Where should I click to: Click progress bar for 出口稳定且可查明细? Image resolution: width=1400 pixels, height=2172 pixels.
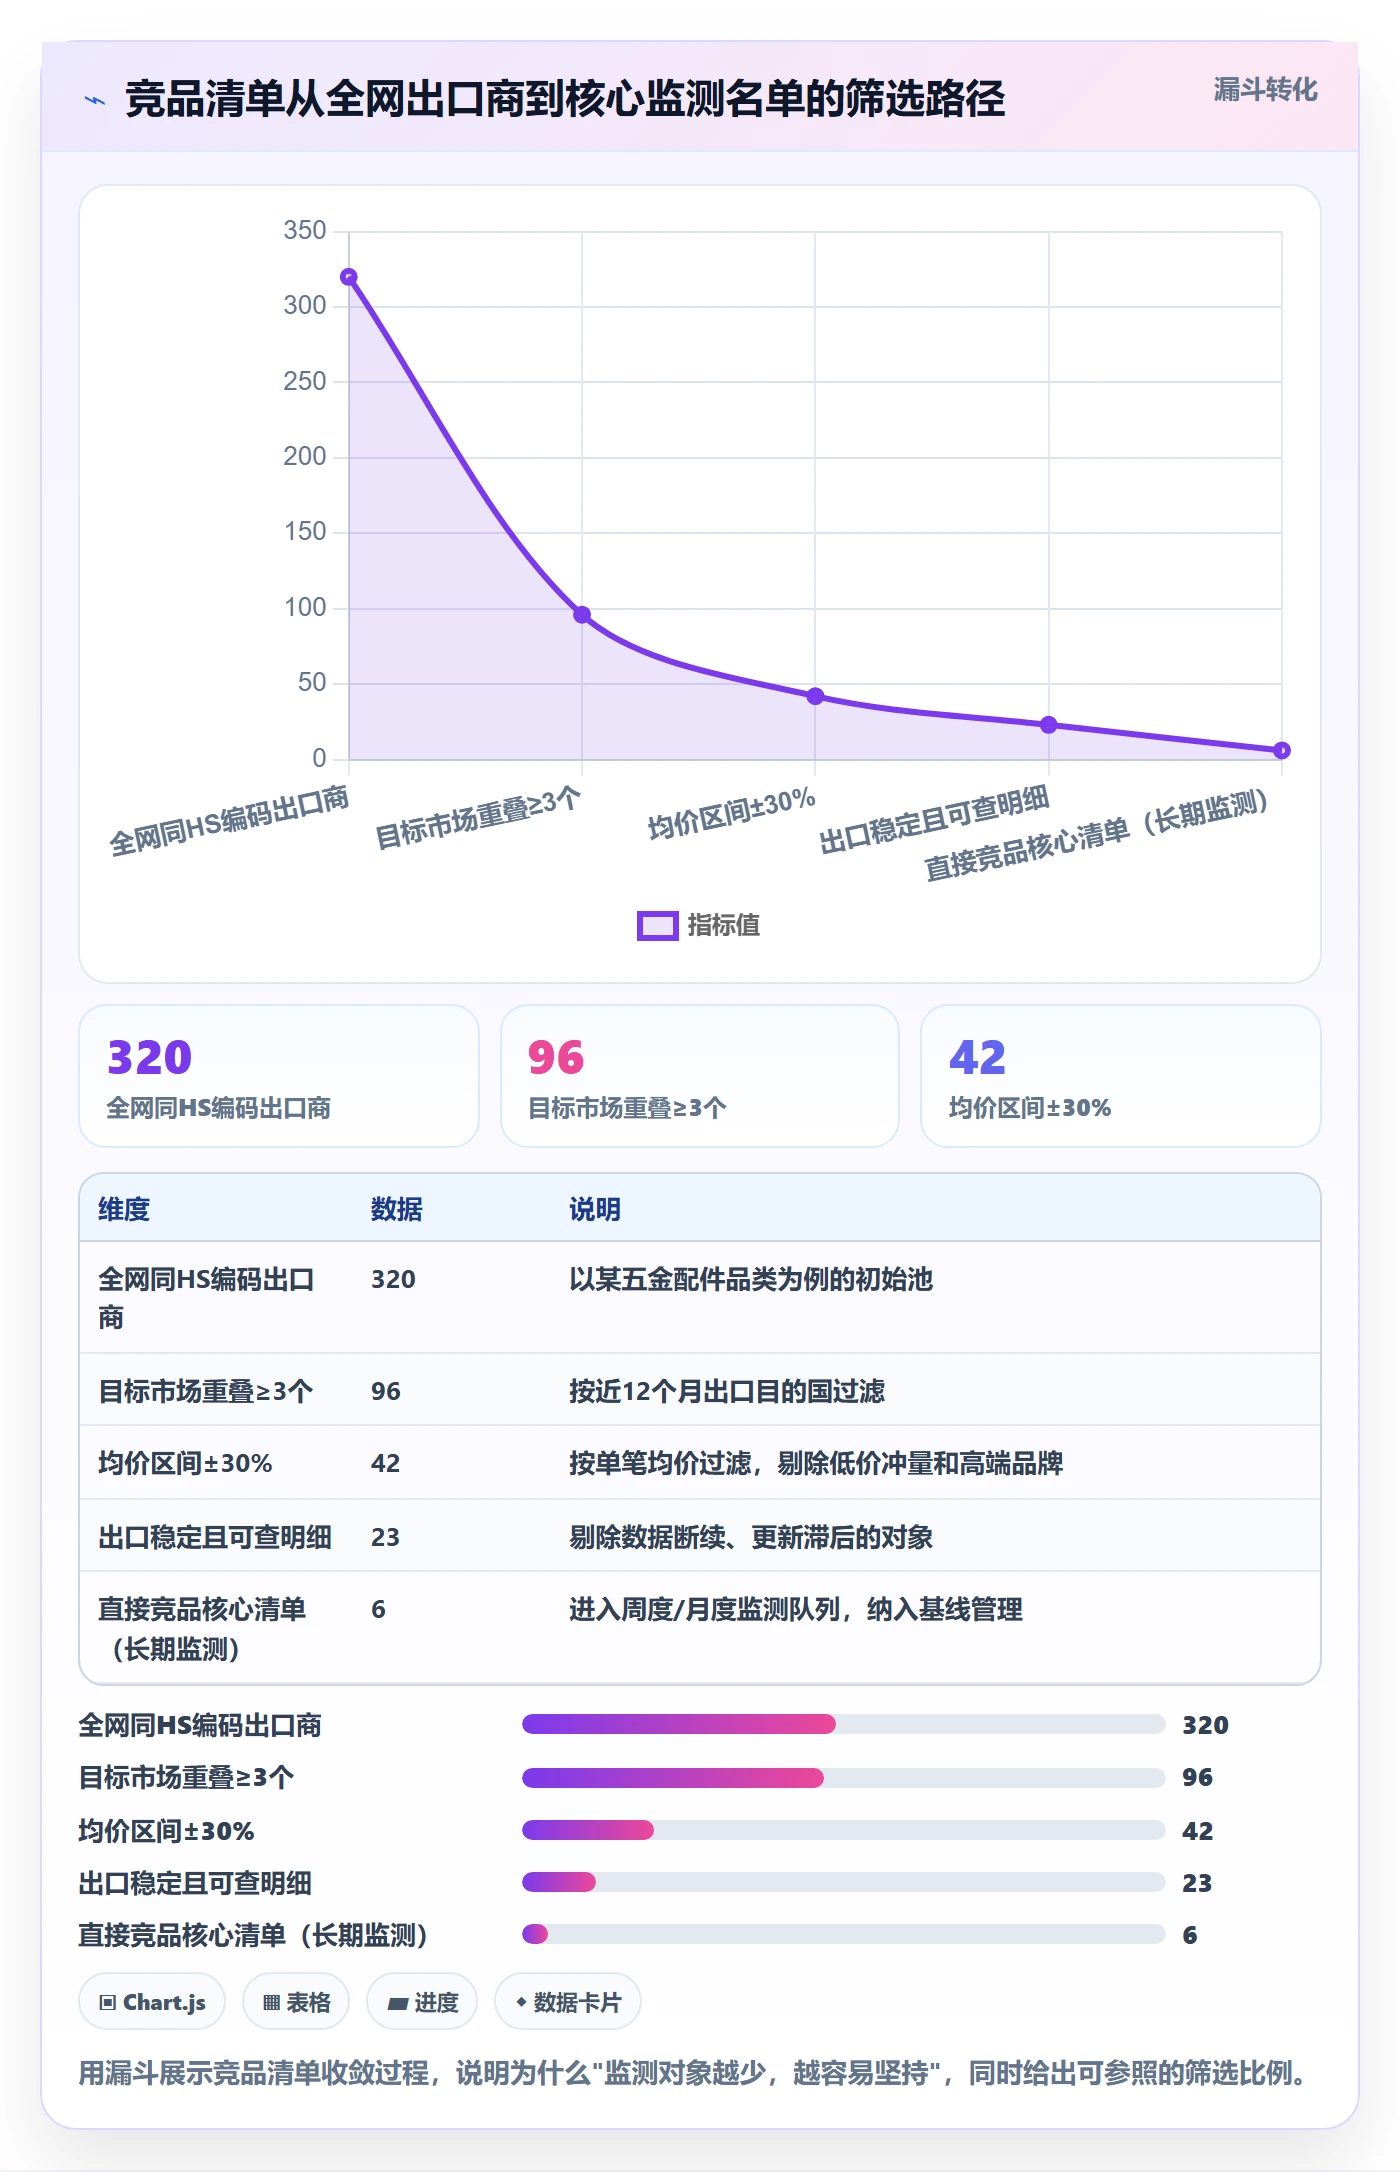pos(843,1882)
